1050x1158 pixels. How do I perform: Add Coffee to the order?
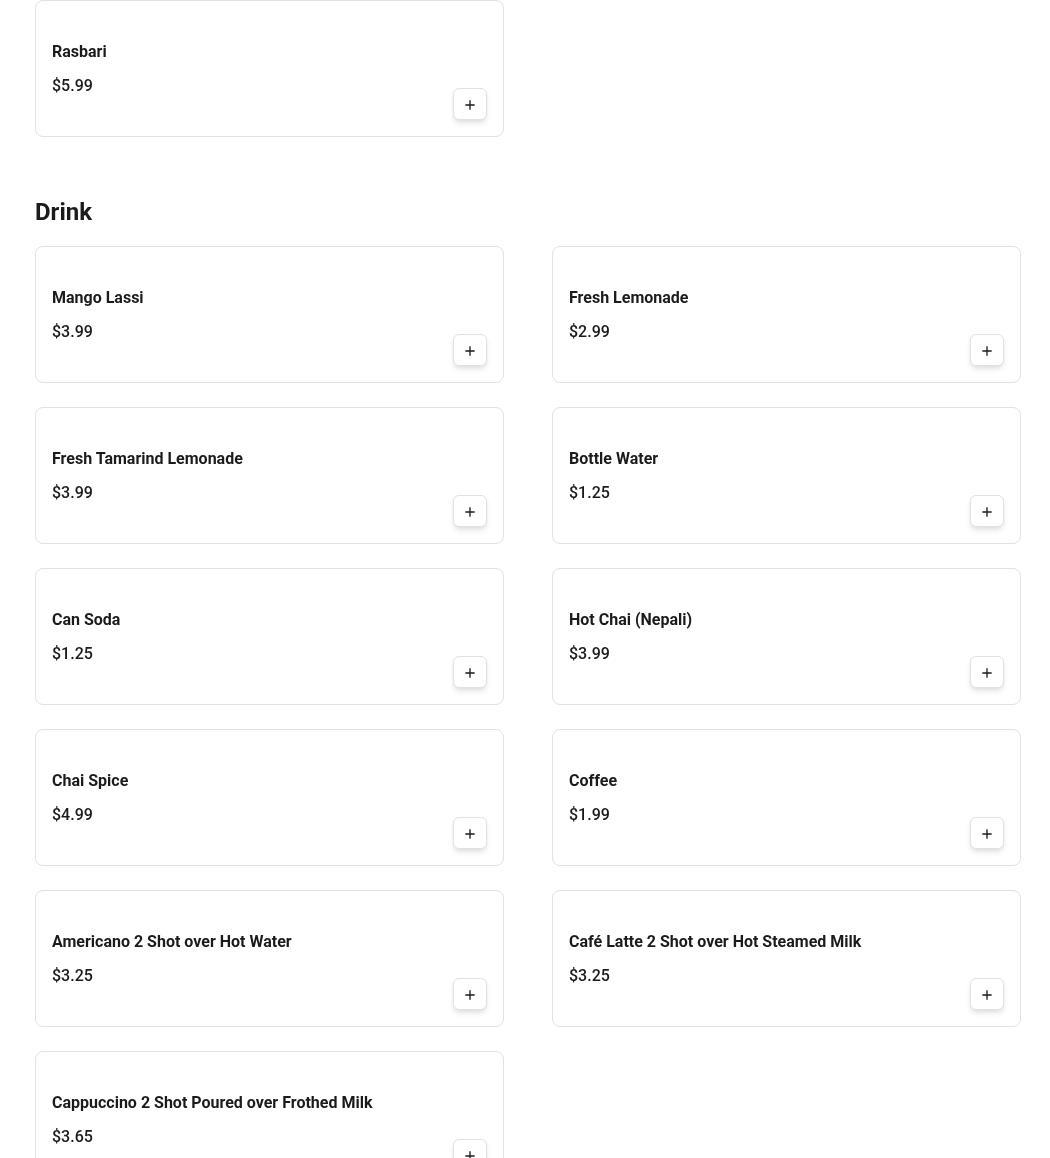click(x=986, y=833)
